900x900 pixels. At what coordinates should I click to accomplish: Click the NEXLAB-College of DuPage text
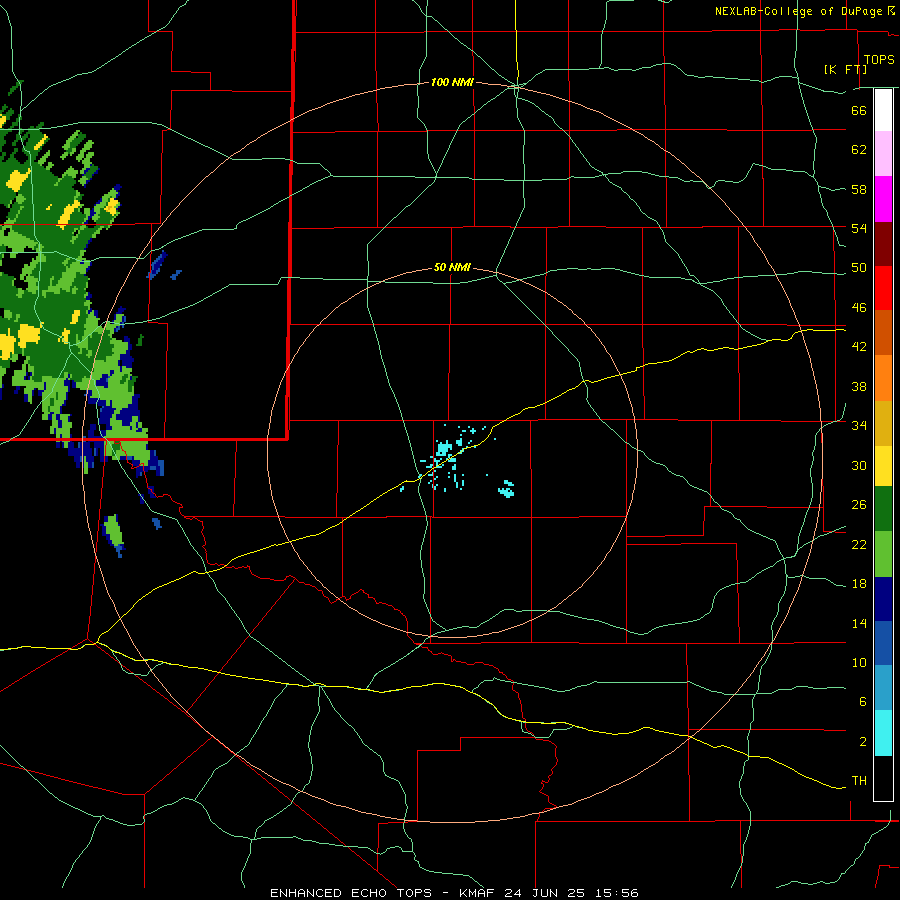pos(800,11)
